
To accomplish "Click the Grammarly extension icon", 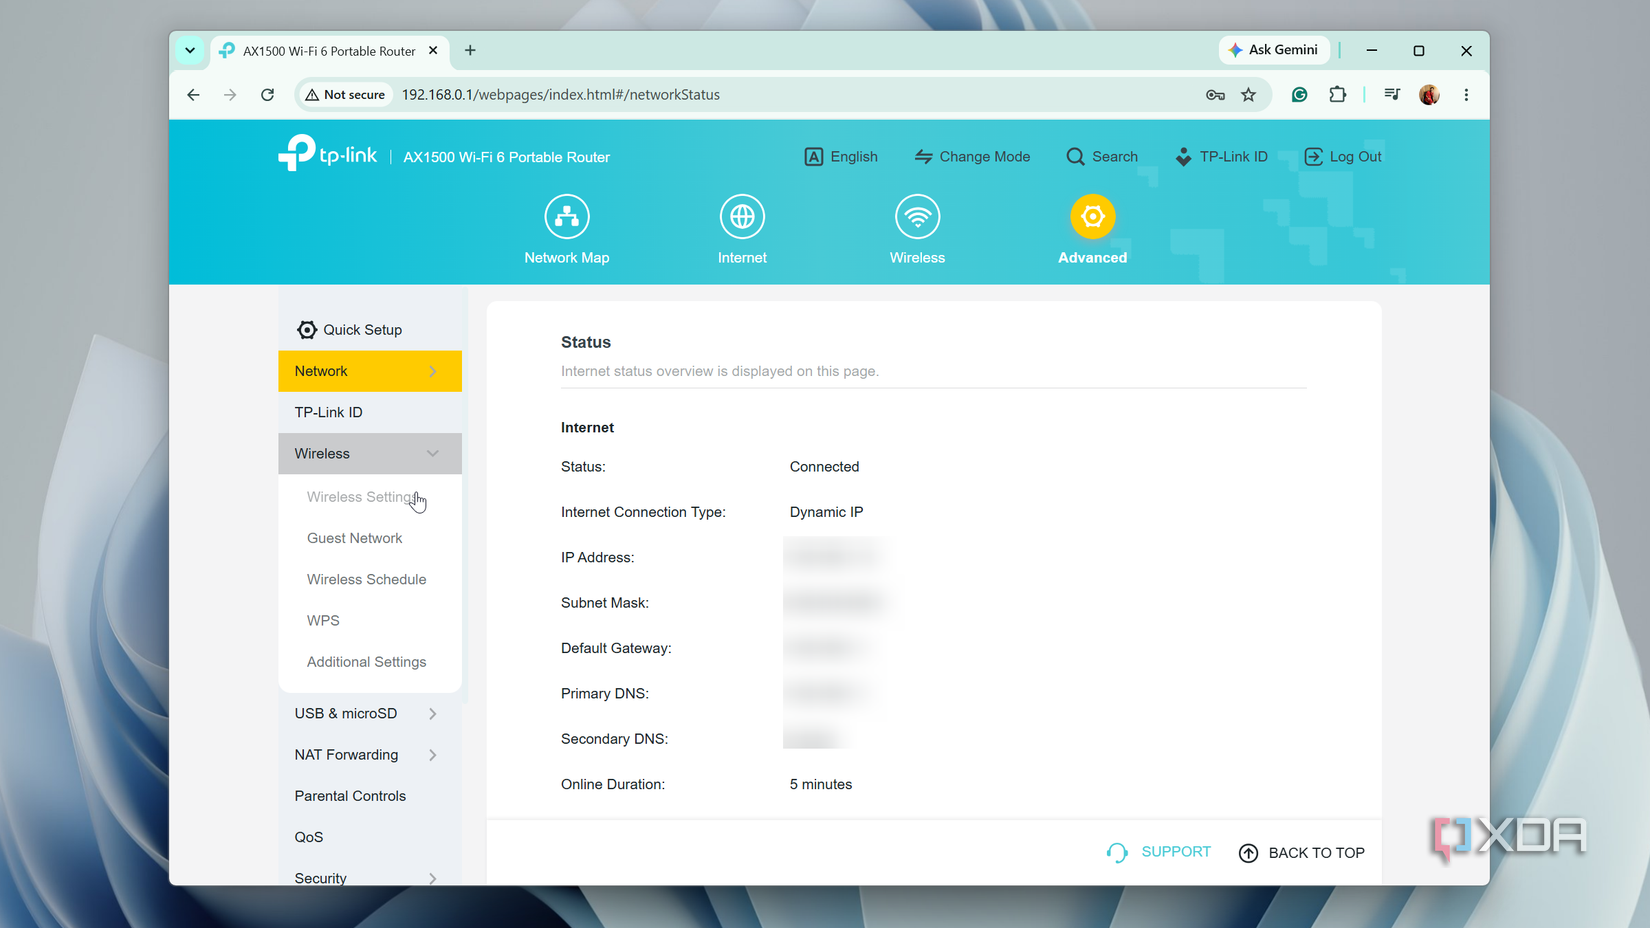I will [x=1299, y=95].
